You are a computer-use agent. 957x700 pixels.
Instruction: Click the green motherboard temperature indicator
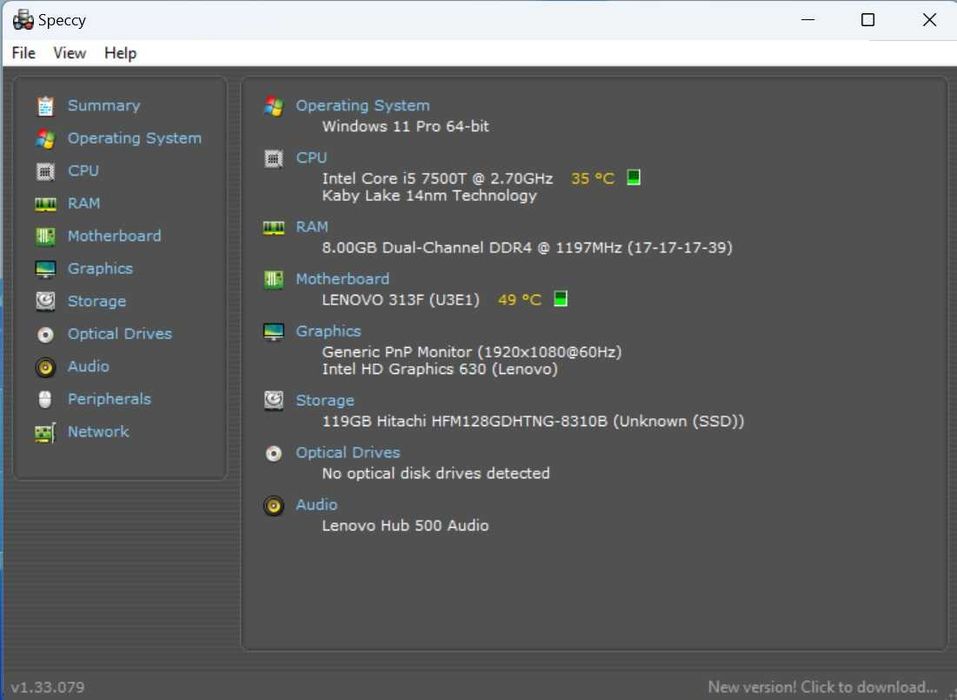(560, 298)
